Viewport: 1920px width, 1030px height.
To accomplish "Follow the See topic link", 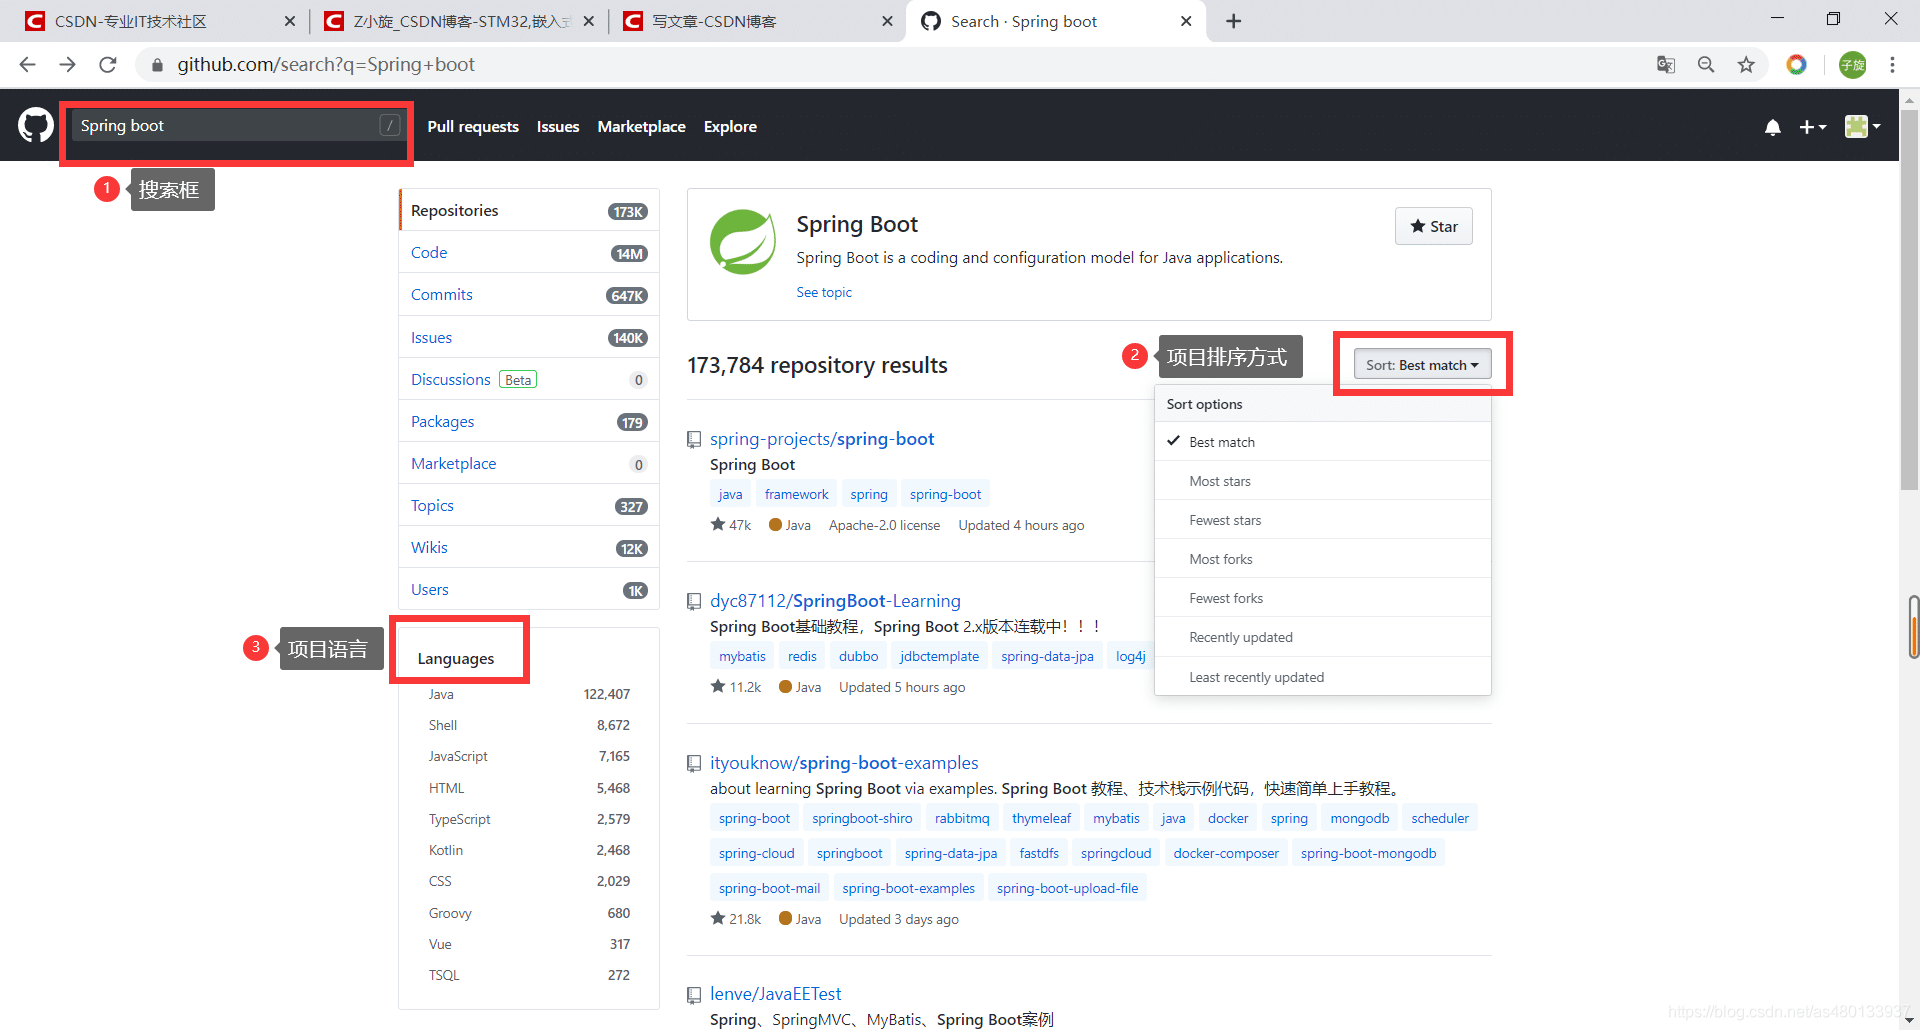I will (x=824, y=292).
